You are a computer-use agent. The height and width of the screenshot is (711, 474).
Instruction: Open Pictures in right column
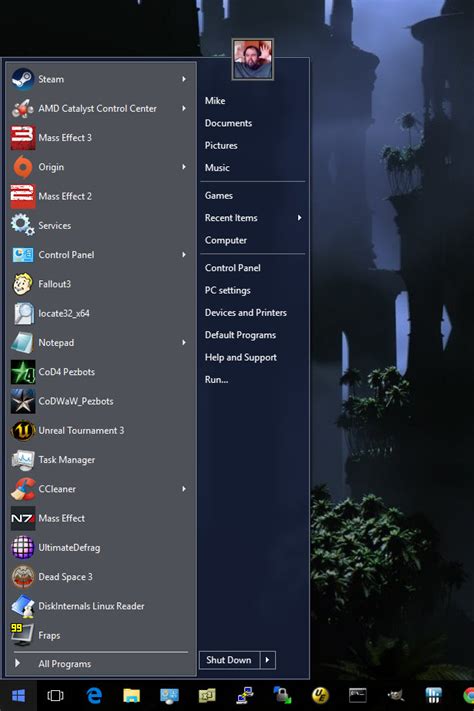tap(221, 145)
